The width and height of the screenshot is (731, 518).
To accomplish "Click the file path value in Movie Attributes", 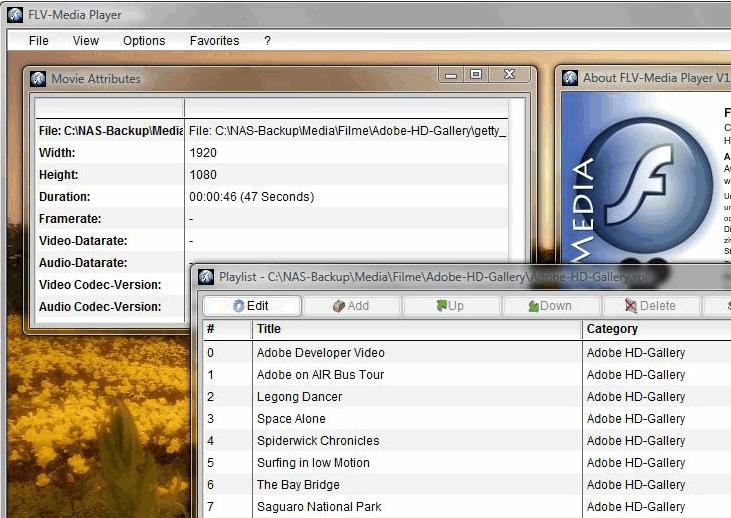I will 347,131.
